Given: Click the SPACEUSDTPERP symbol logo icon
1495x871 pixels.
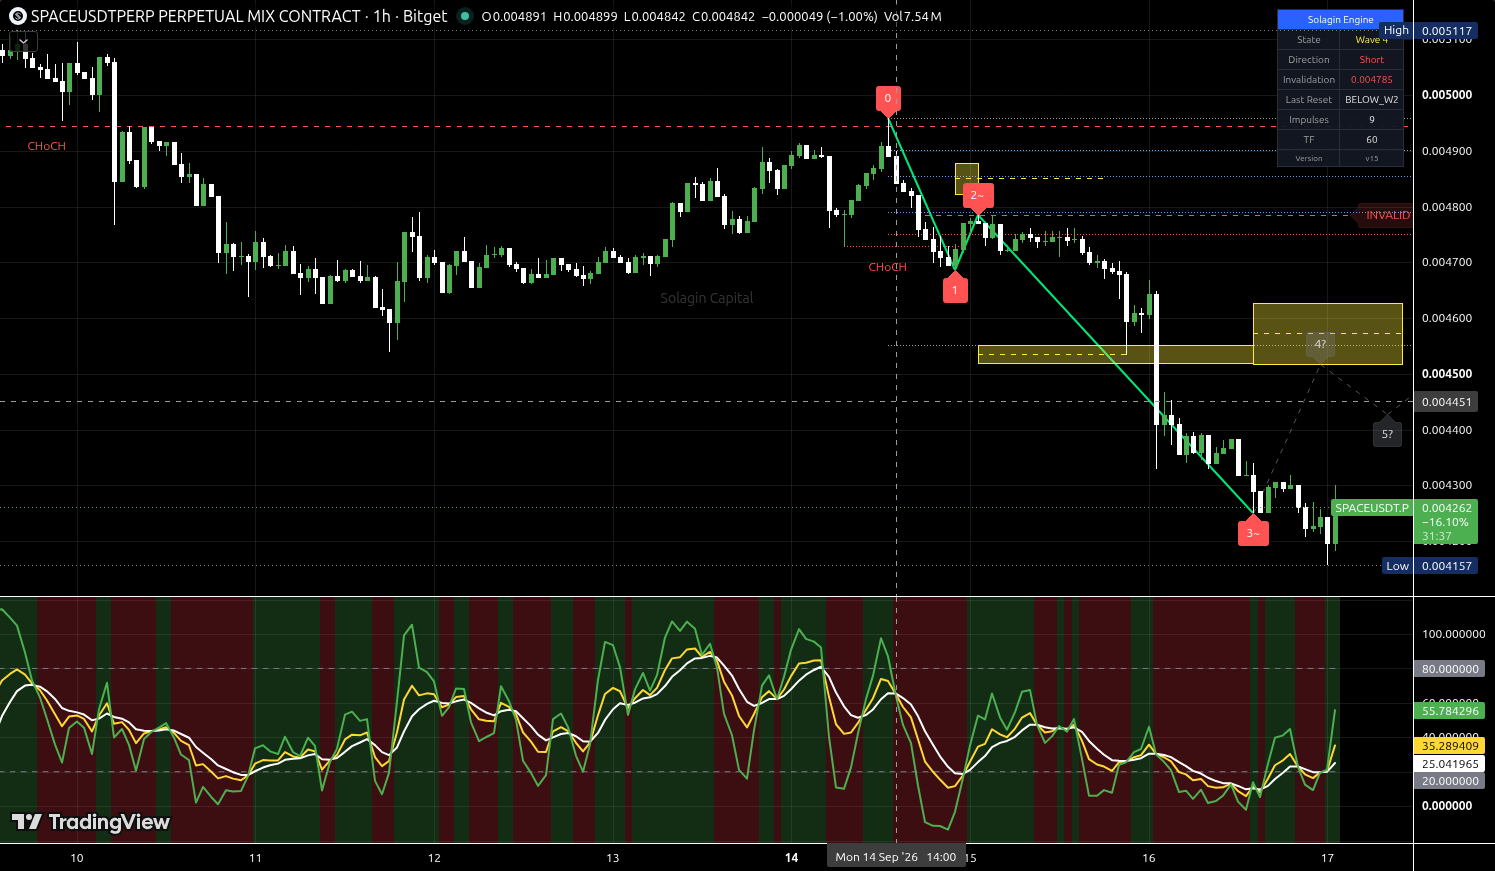Looking at the screenshot, I should tap(17, 16).
